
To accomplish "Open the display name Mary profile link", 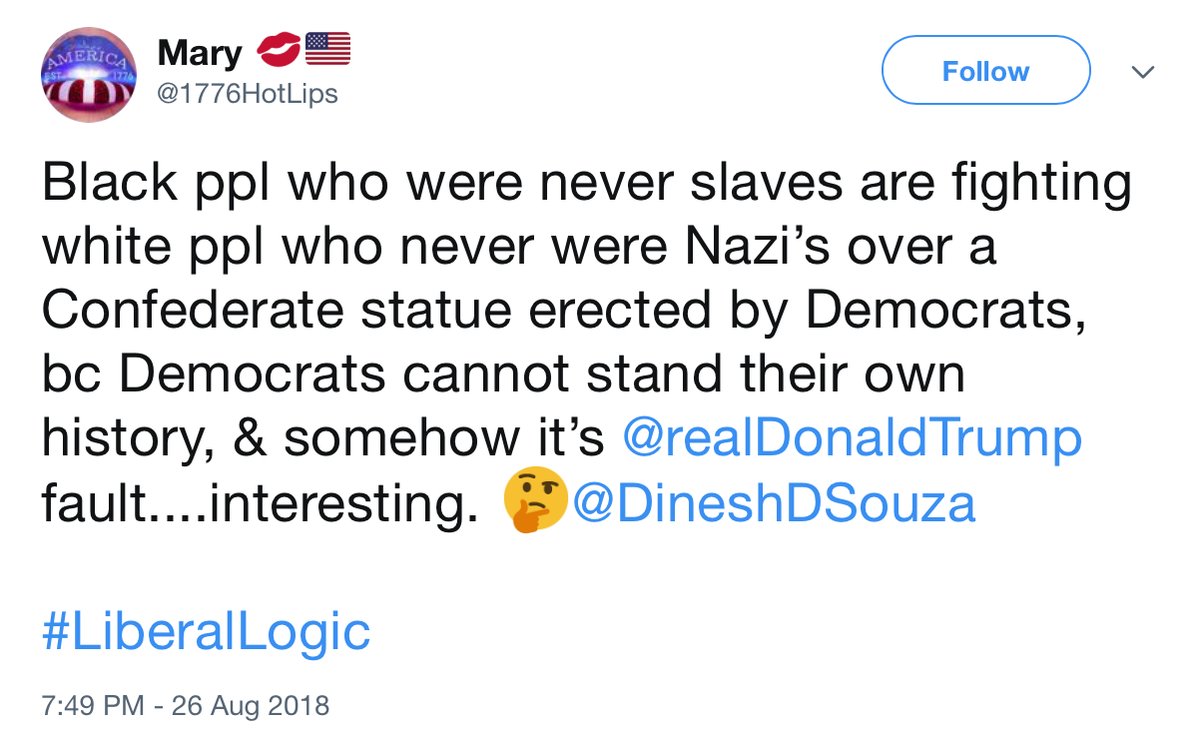I will 200,56.
